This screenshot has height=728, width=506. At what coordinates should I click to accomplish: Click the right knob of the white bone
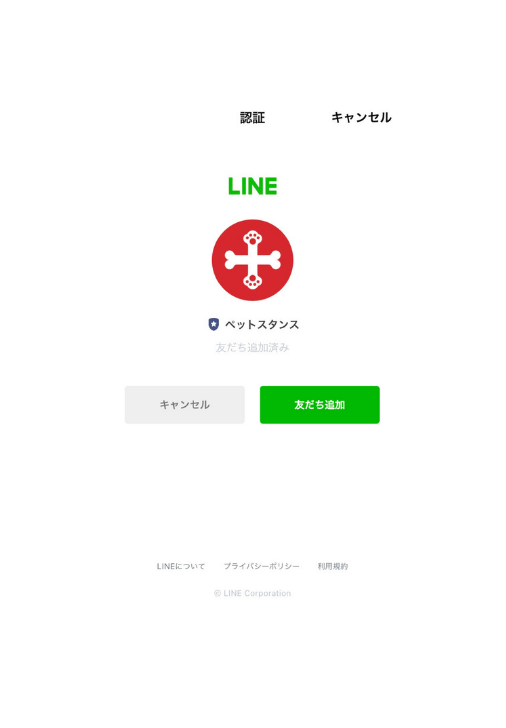(x=275, y=260)
